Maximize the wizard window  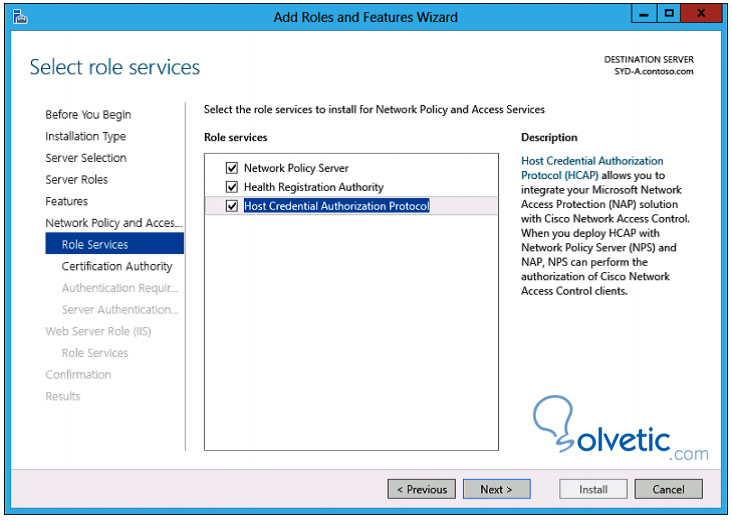click(x=669, y=14)
